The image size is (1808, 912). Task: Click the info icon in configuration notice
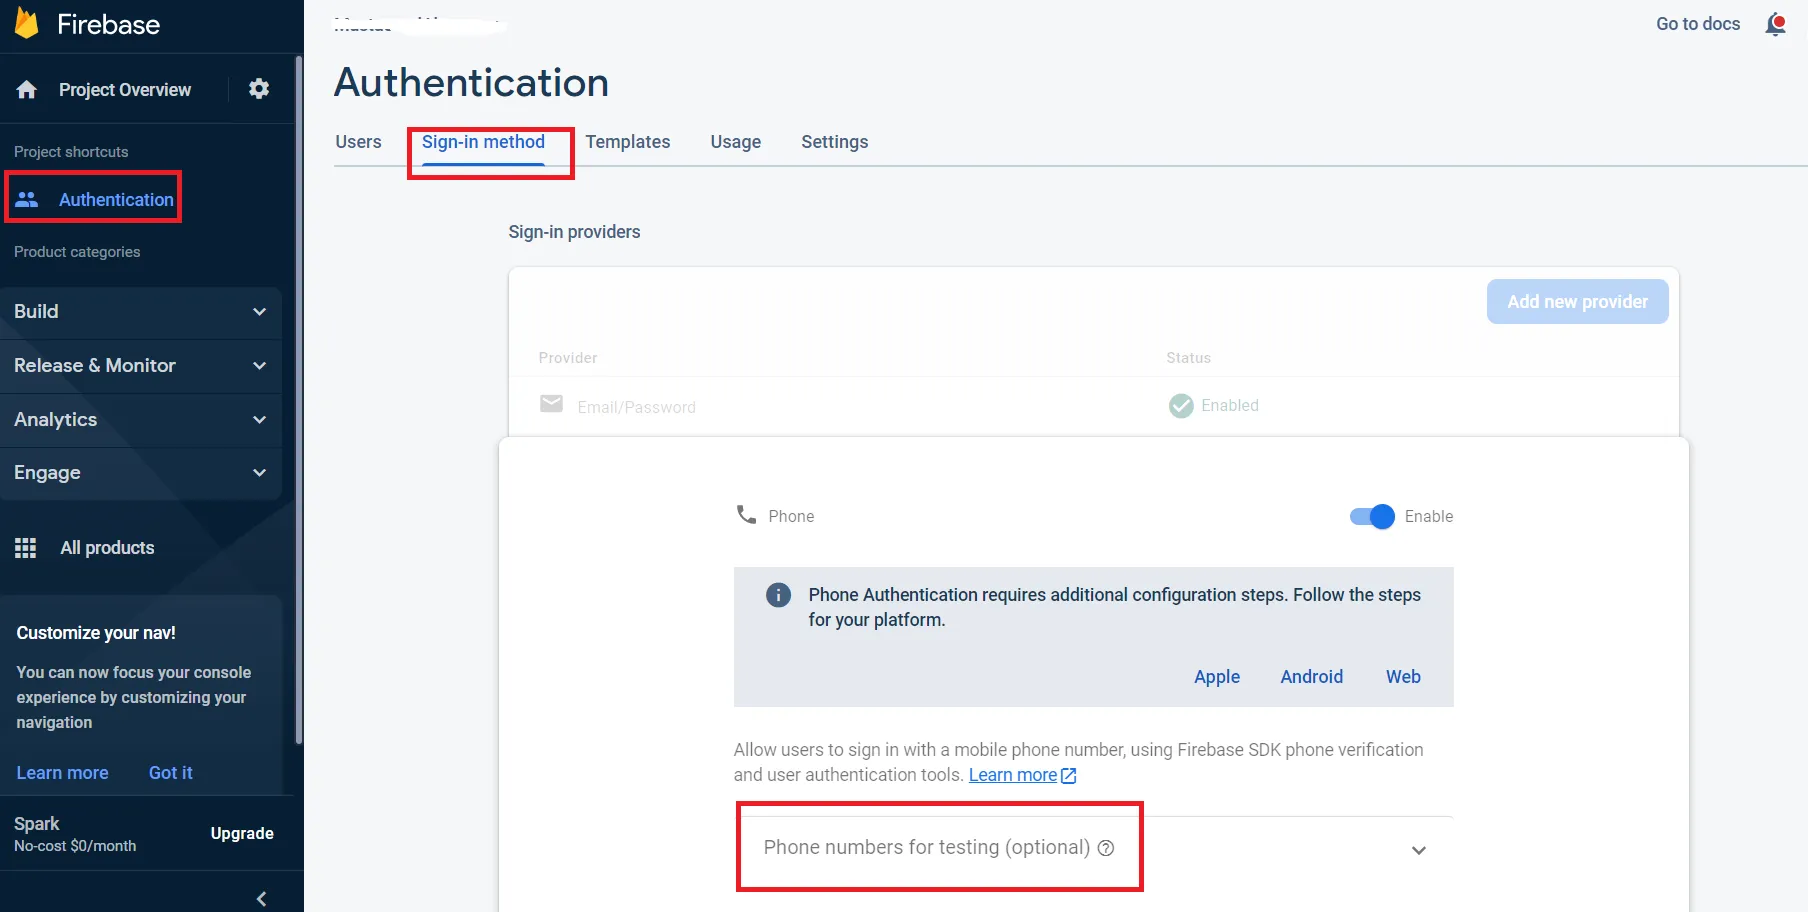[x=778, y=595]
